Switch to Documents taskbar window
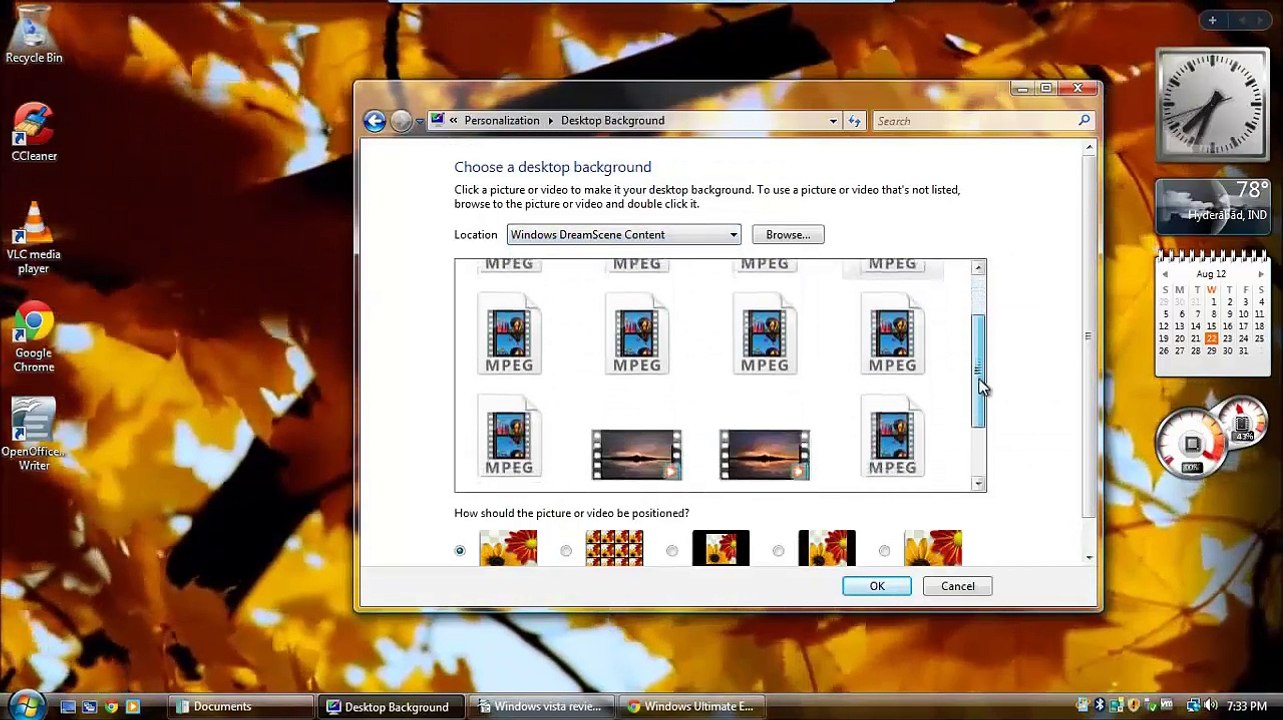Screen dimensions: 1283x720 tap(240, 706)
